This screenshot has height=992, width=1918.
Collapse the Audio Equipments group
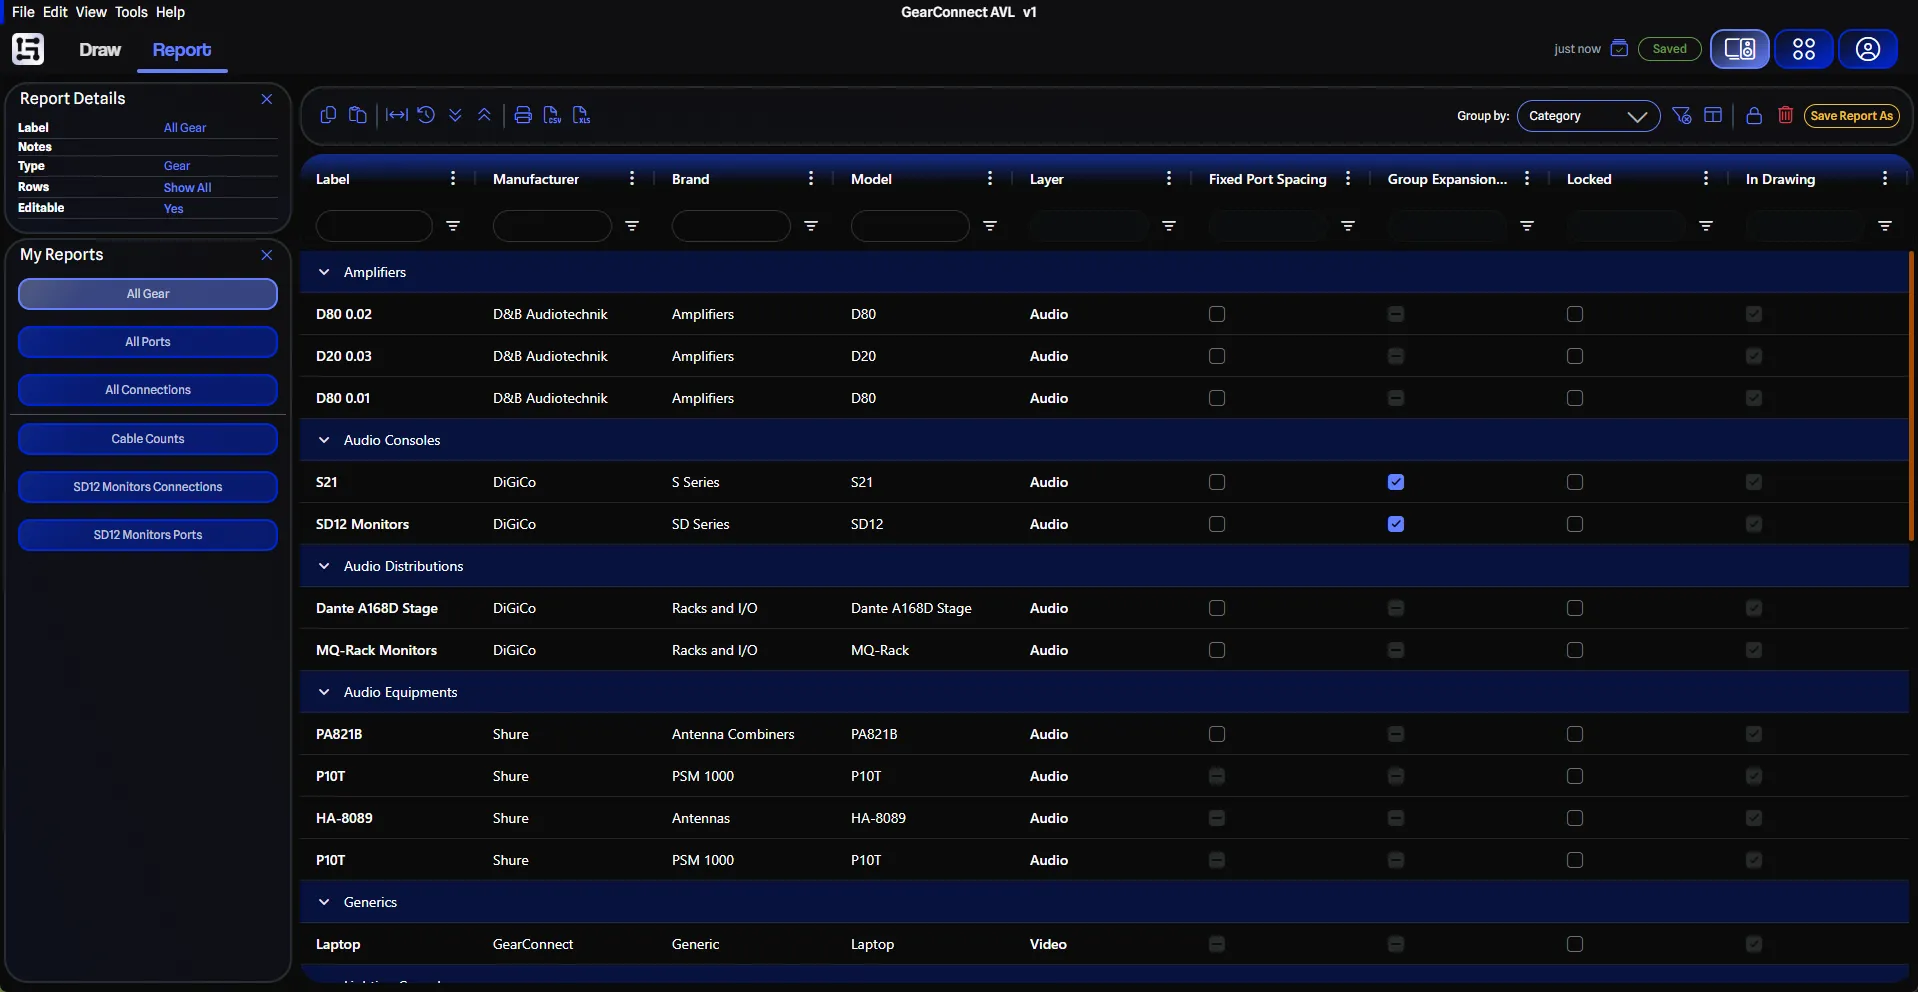coord(324,692)
